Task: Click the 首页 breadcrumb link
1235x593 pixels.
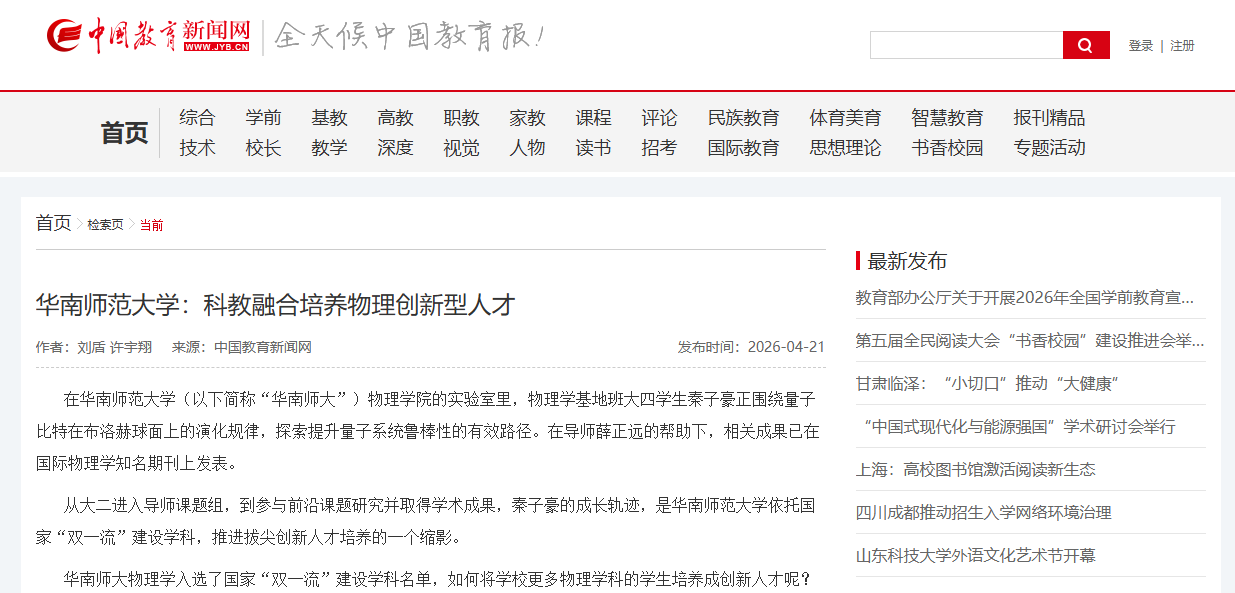Action: [53, 223]
